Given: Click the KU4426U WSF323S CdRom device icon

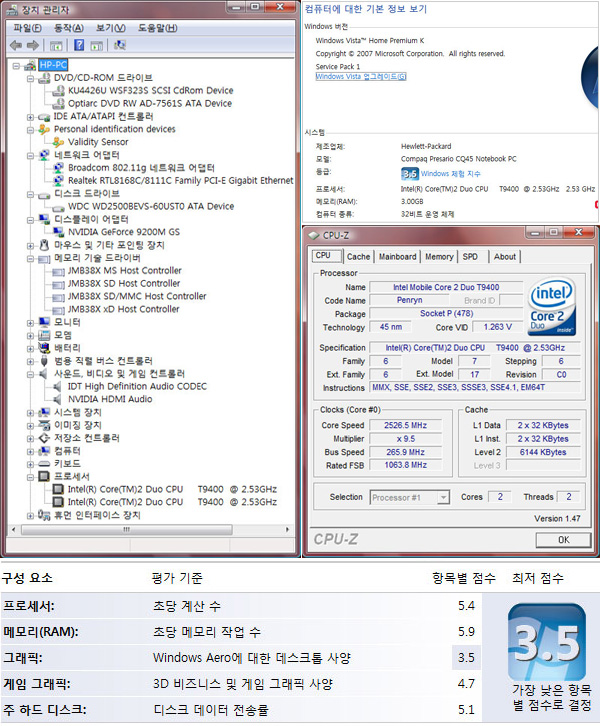Looking at the screenshot, I should click(58, 90).
